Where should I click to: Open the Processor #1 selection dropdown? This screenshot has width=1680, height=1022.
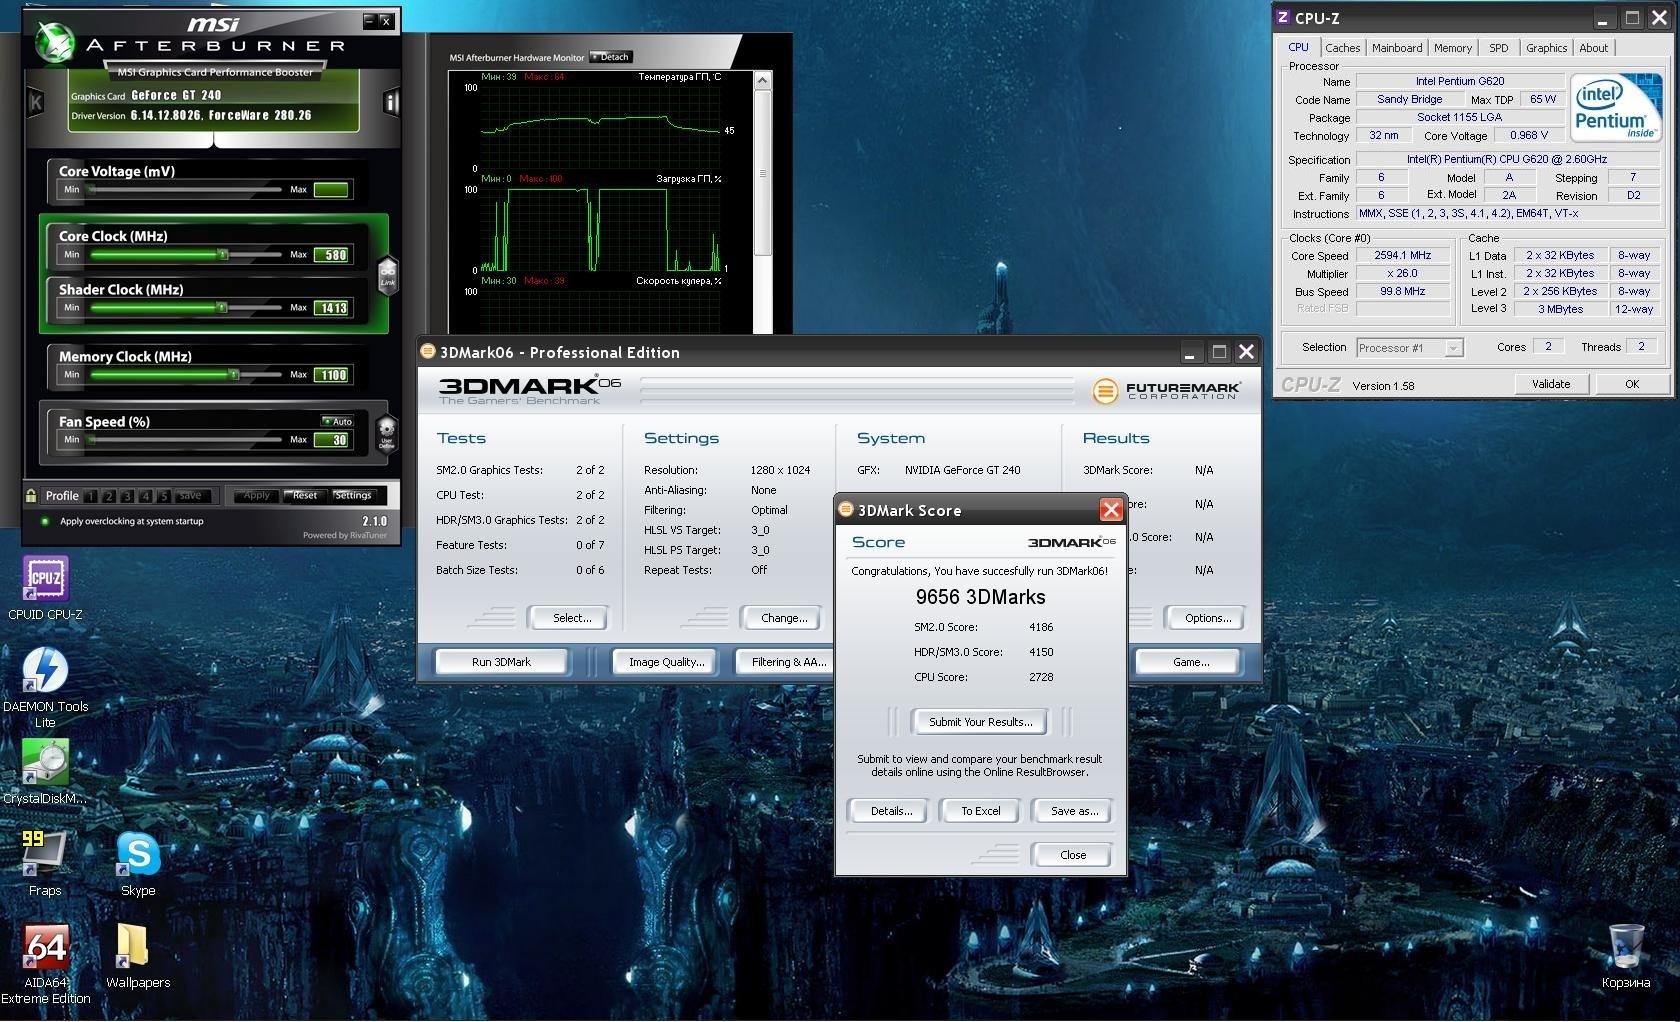pyautogui.click(x=1410, y=348)
